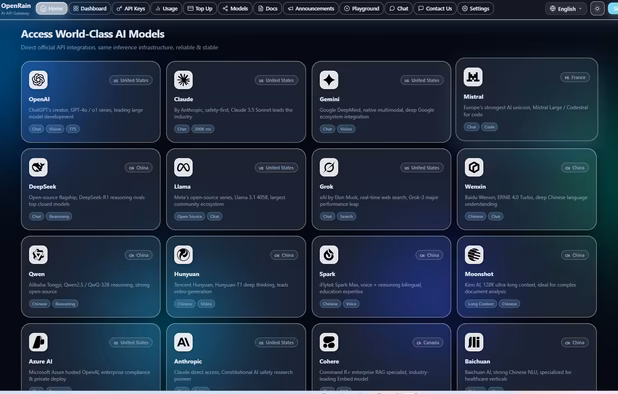The width and height of the screenshot is (618, 394).
Task: Click the Azure AI logo icon
Action: click(38, 342)
